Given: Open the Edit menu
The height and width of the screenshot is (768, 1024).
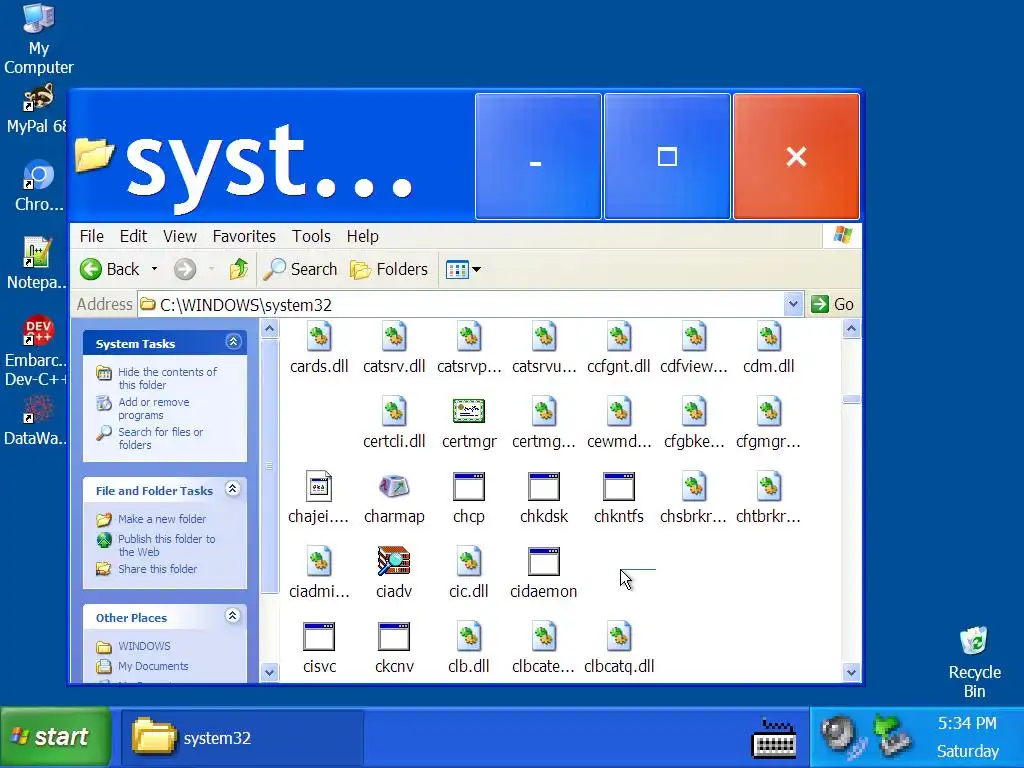Looking at the screenshot, I should [133, 236].
